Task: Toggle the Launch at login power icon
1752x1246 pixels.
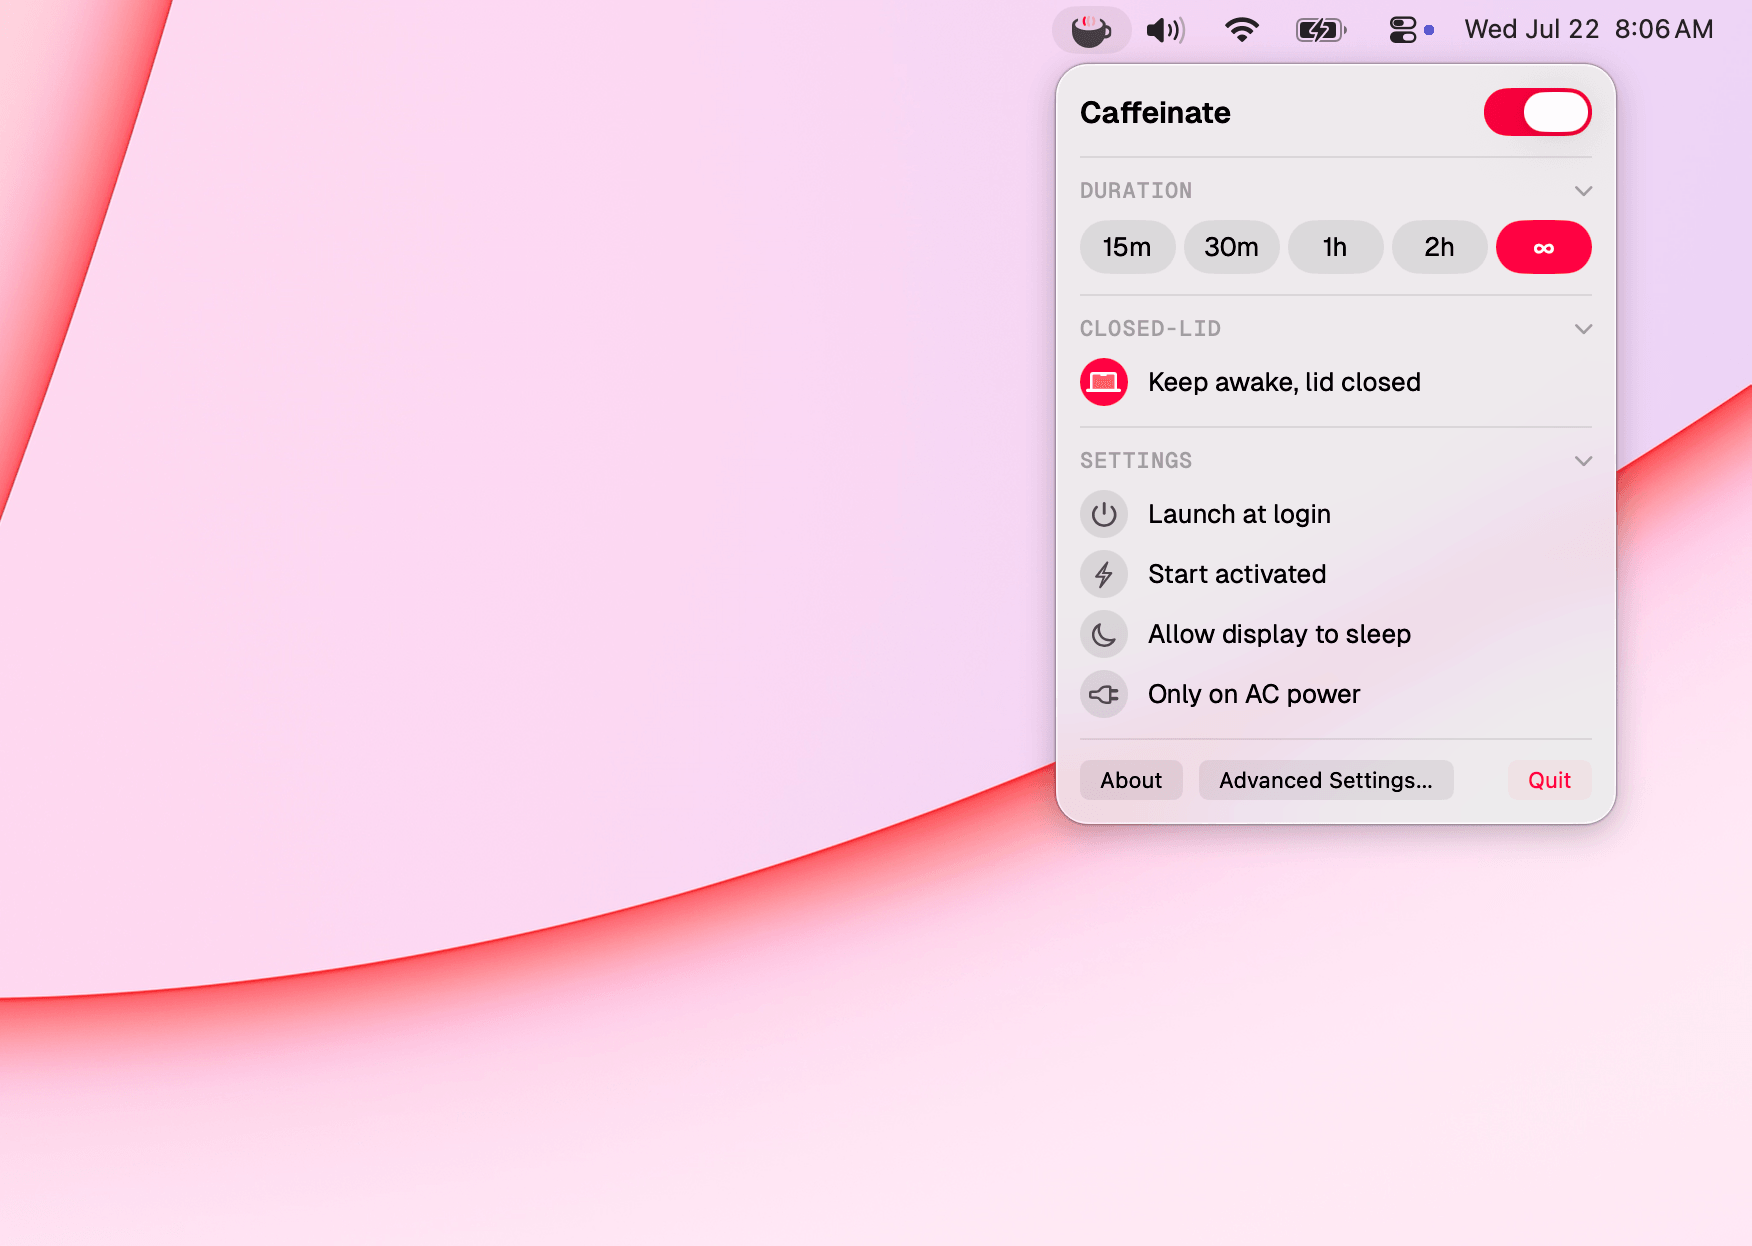Action: (x=1104, y=514)
